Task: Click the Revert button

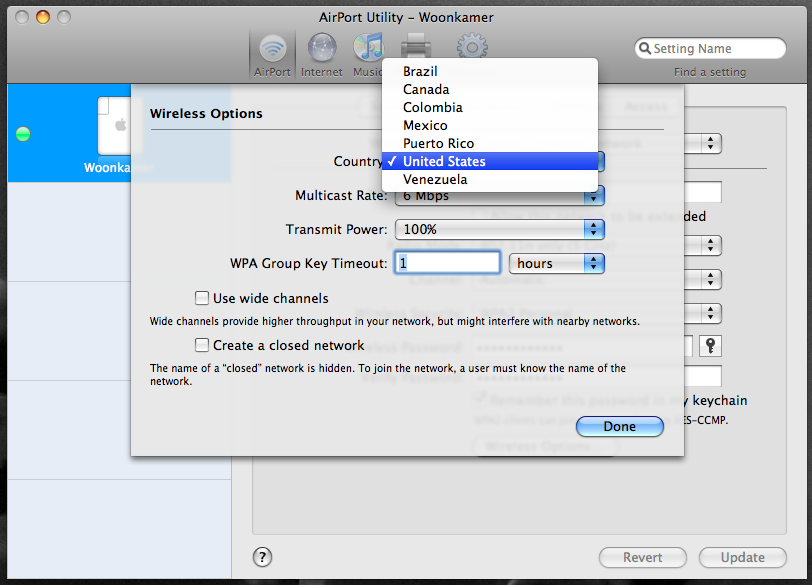Action: (643, 558)
